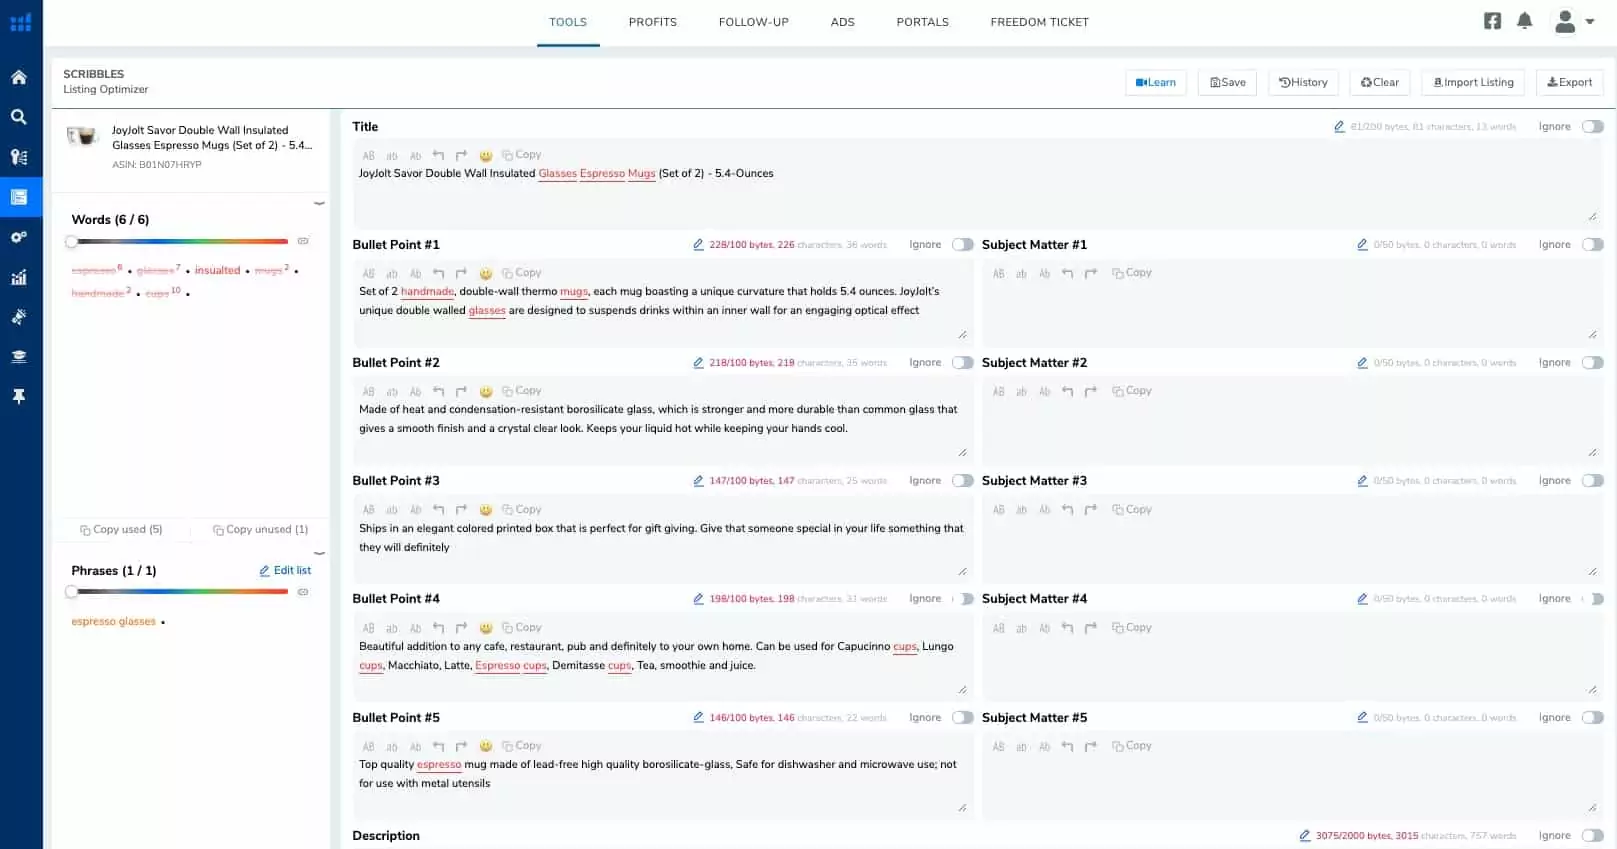Collapse the Words panel
The width and height of the screenshot is (1617, 849).
click(319, 203)
